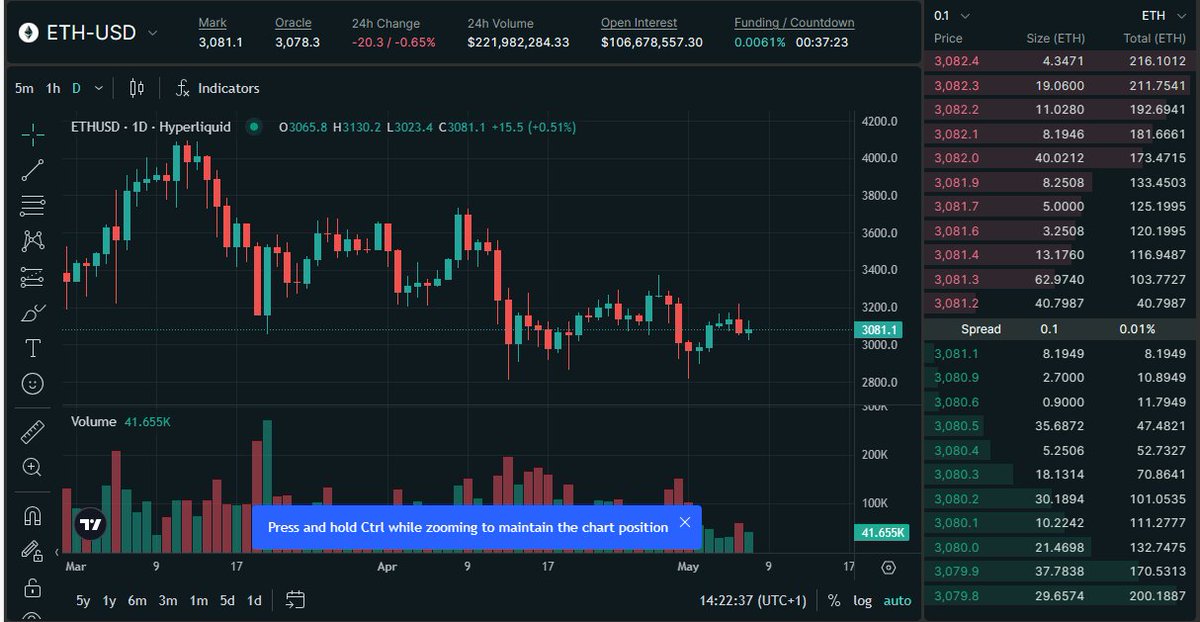
Task: Open the Indicators dialog
Action: [217, 88]
